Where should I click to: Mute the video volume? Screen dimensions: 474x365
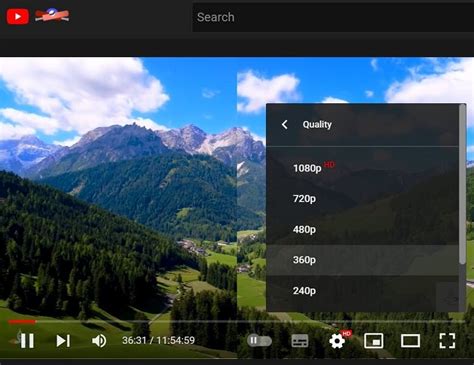pos(99,341)
